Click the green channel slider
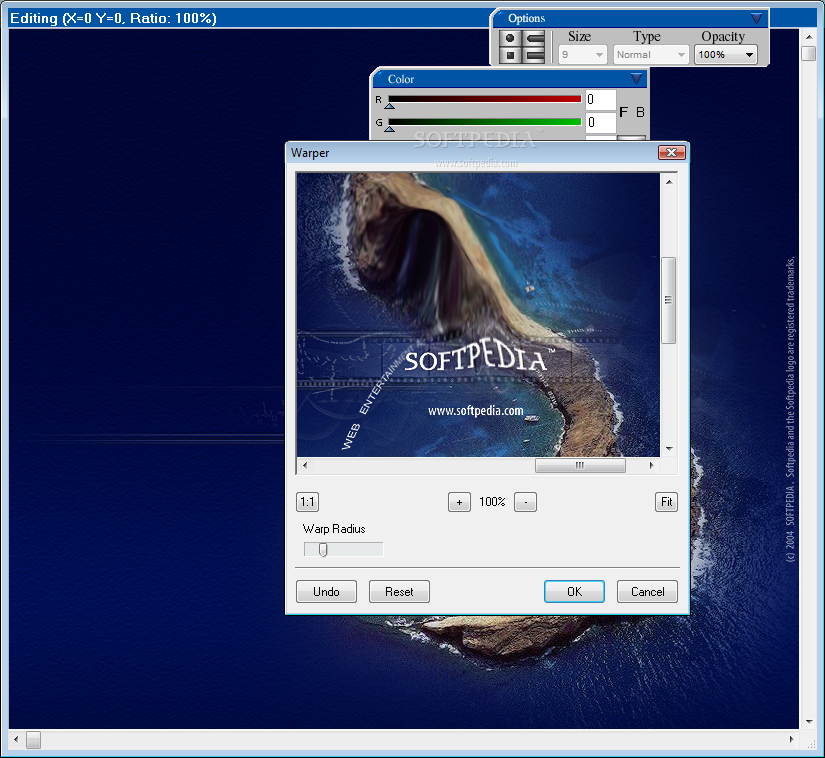This screenshot has height=758, width=825. (484, 122)
